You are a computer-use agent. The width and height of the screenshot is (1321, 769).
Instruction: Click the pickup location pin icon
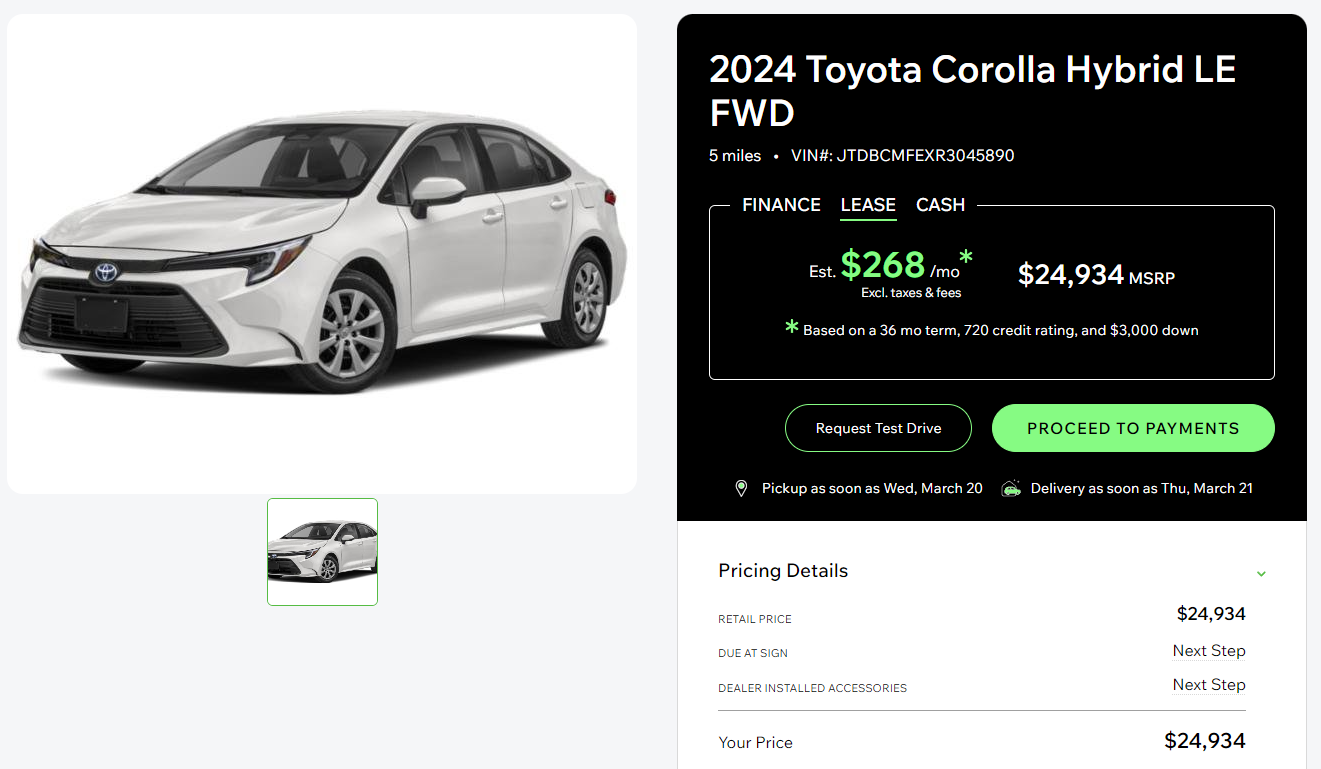pyautogui.click(x=741, y=488)
